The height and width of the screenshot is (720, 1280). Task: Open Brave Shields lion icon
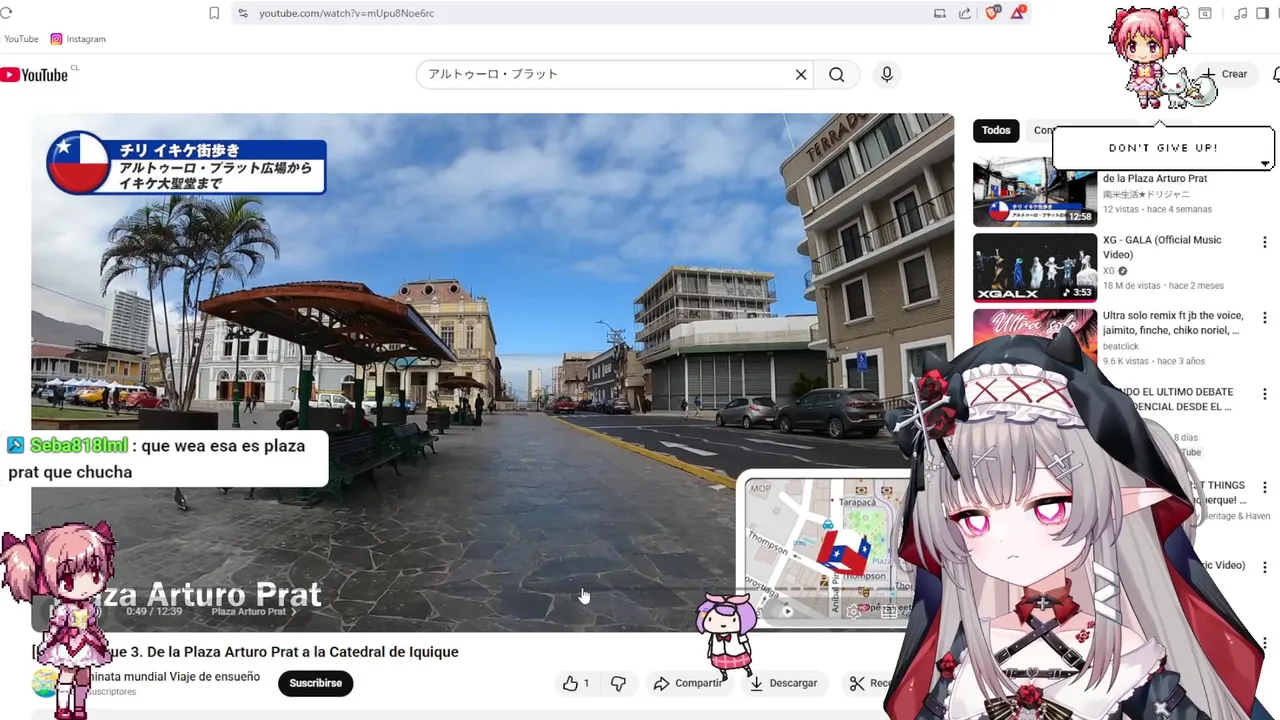click(x=993, y=13)
